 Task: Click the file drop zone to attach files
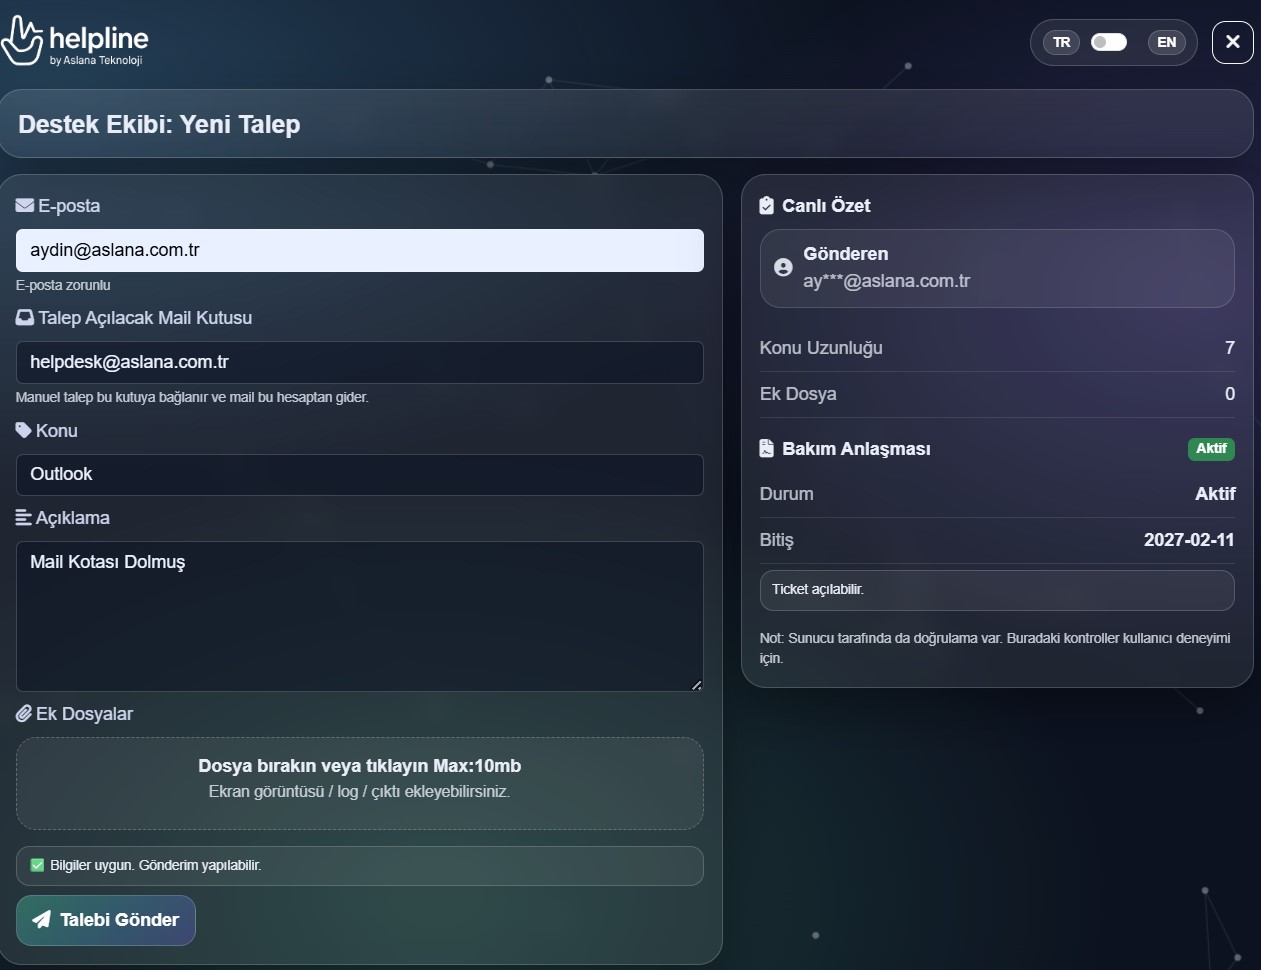pos(359,783)
